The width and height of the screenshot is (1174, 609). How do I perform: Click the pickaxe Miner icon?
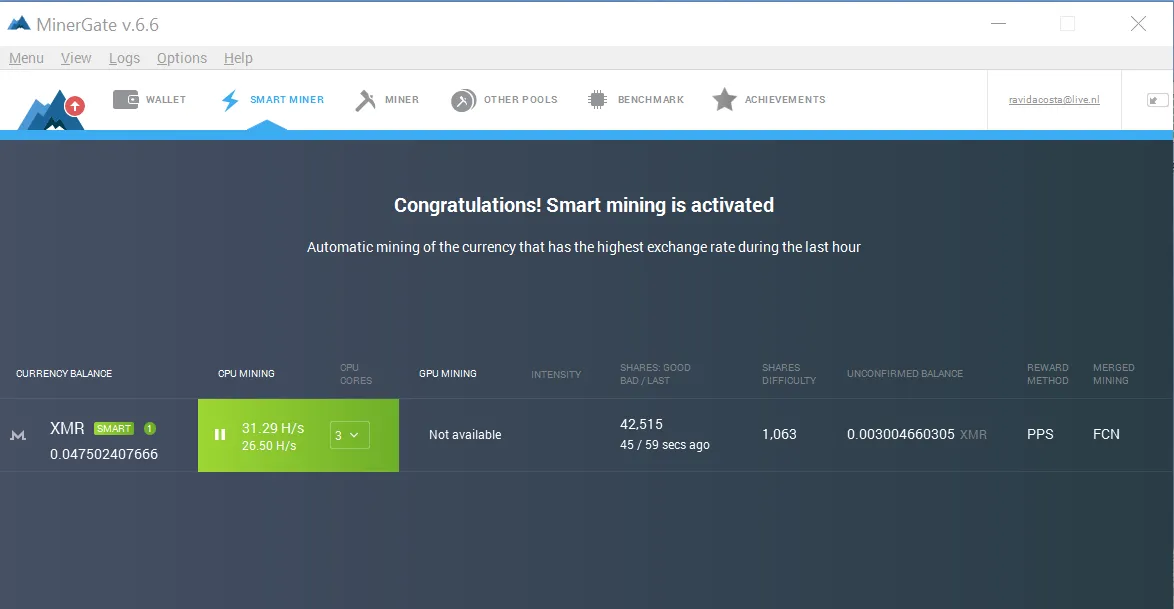click(365, 100)
